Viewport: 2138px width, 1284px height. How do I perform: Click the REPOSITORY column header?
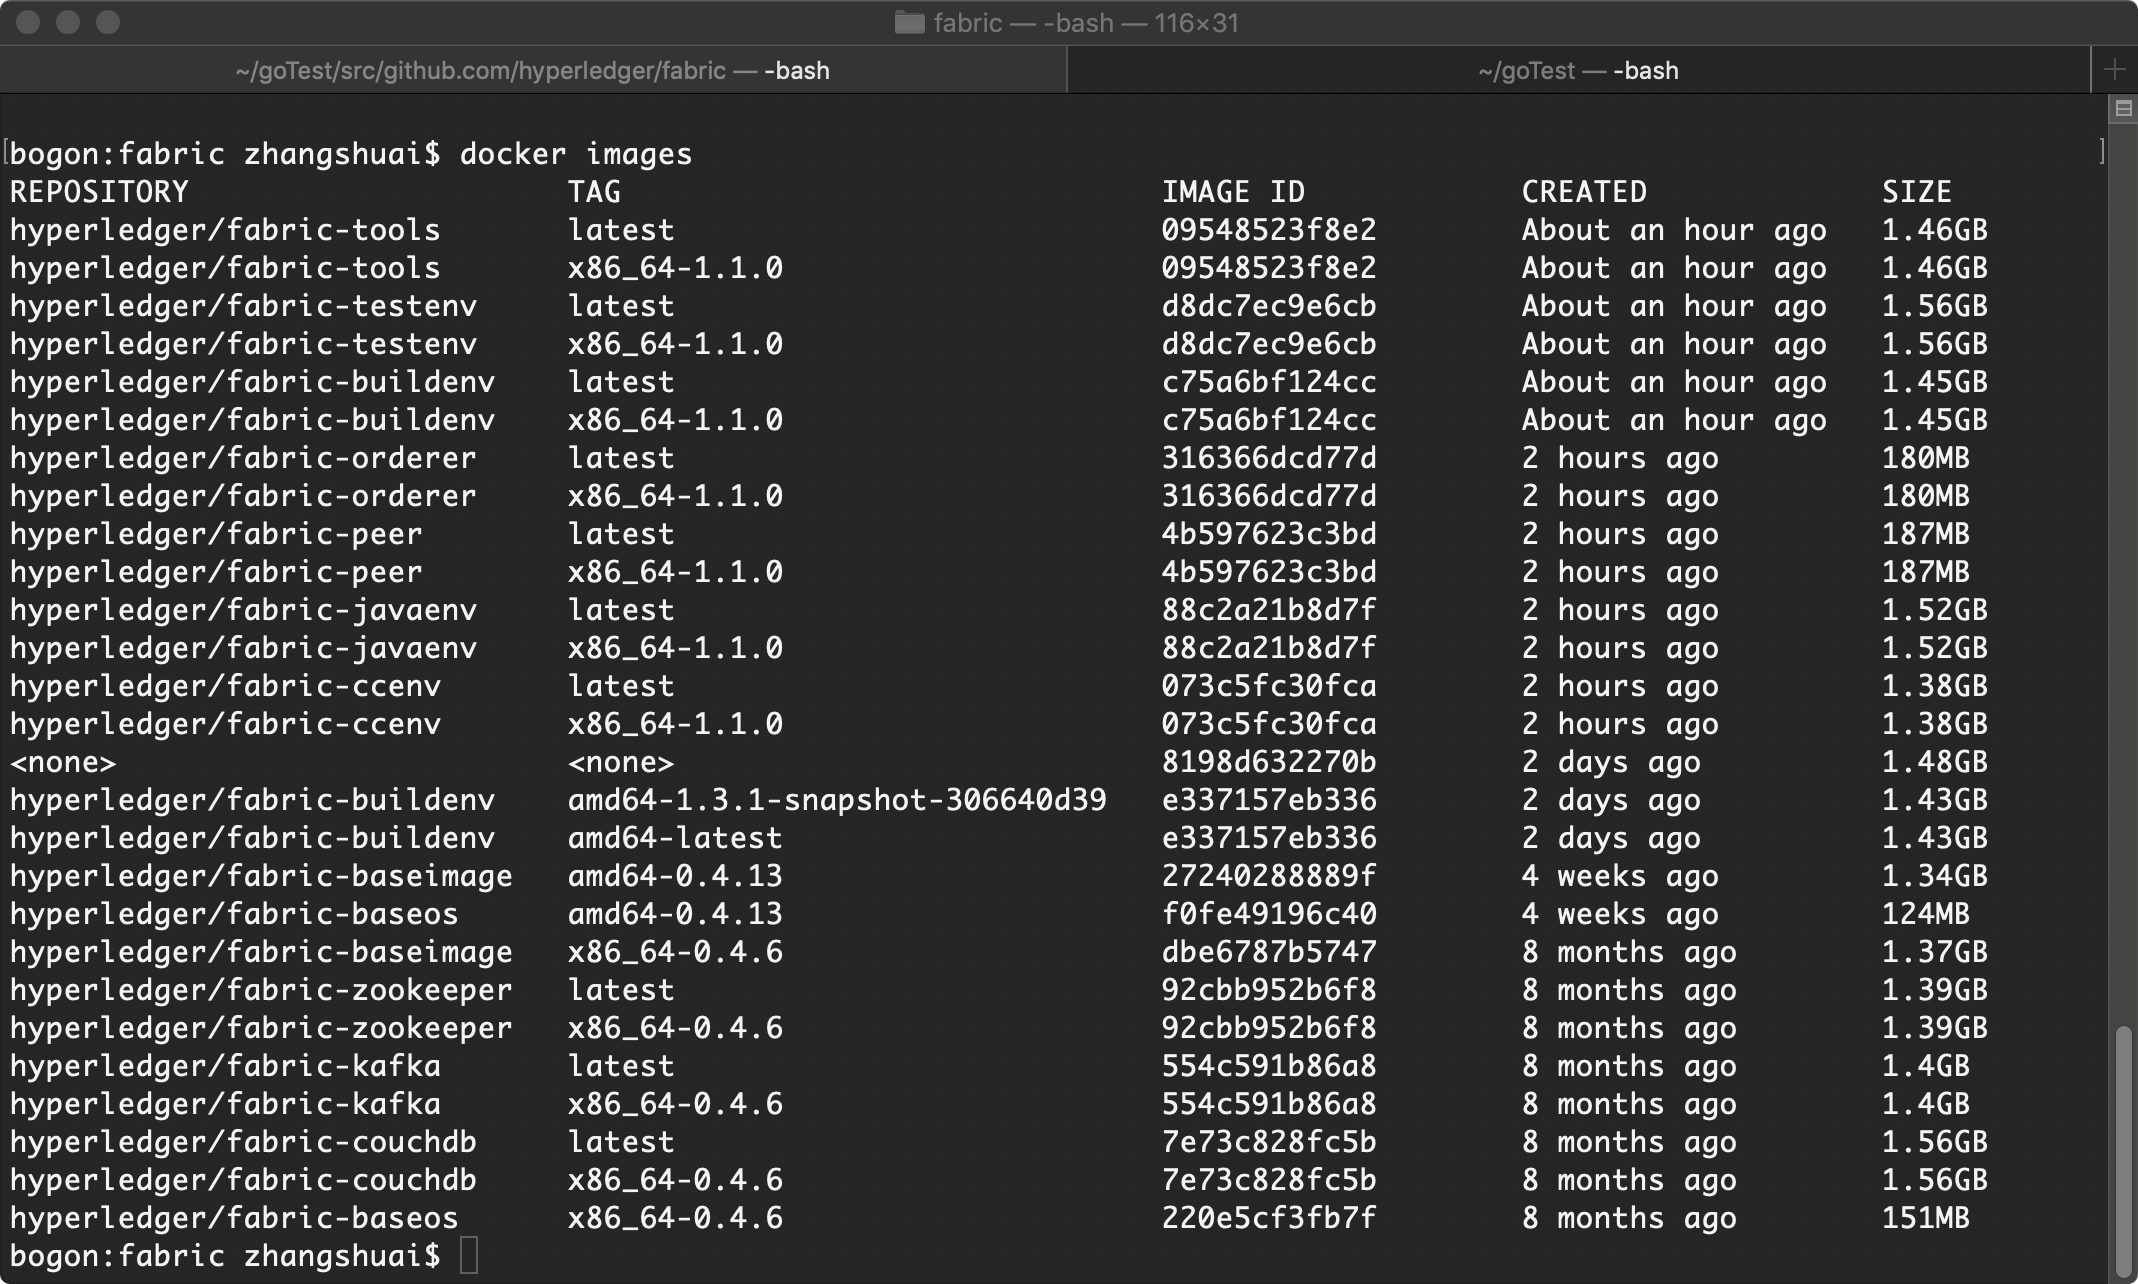click(99, 192)
